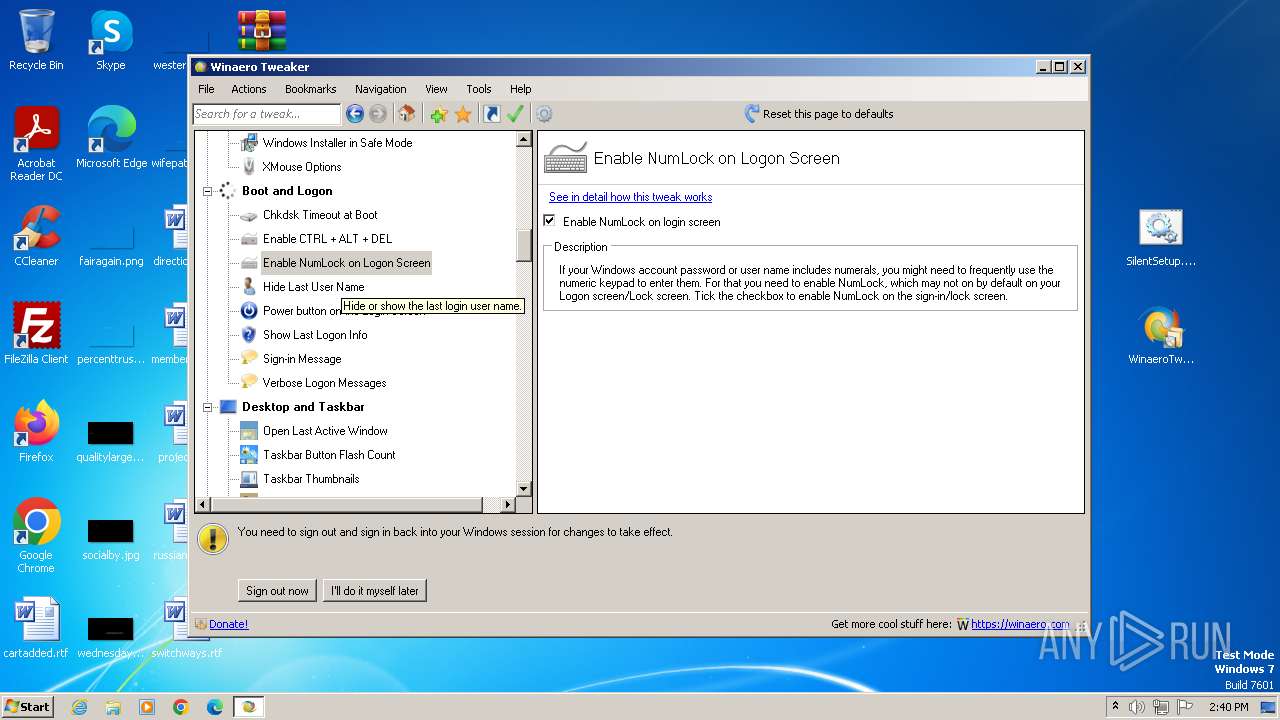This screenshot has height=720, width=1280.
Task: Open the File menu
Action: tap(206, 89)
